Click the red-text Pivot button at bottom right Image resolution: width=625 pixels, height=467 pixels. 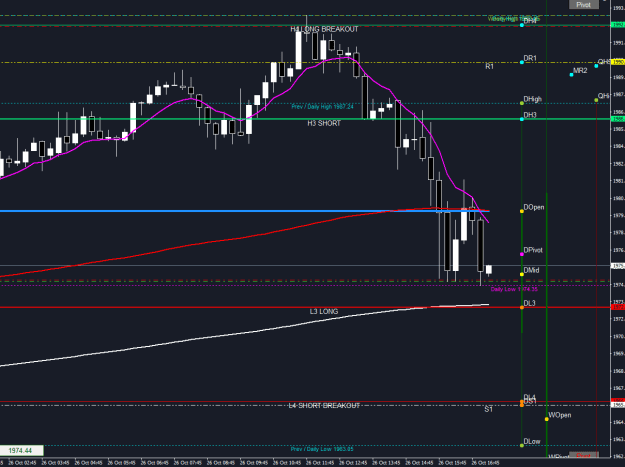click(x=584, y=455)
